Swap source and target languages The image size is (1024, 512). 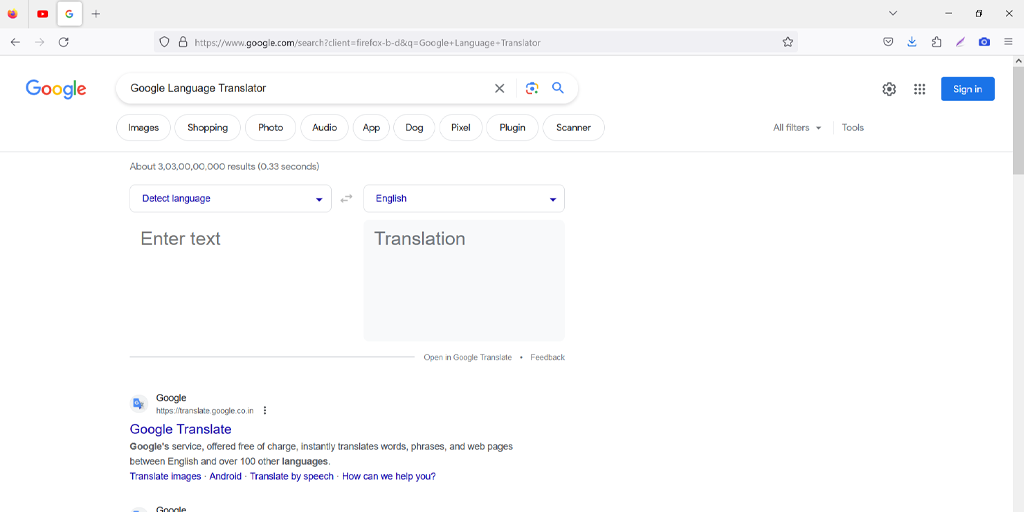click(x=347, y=199)
